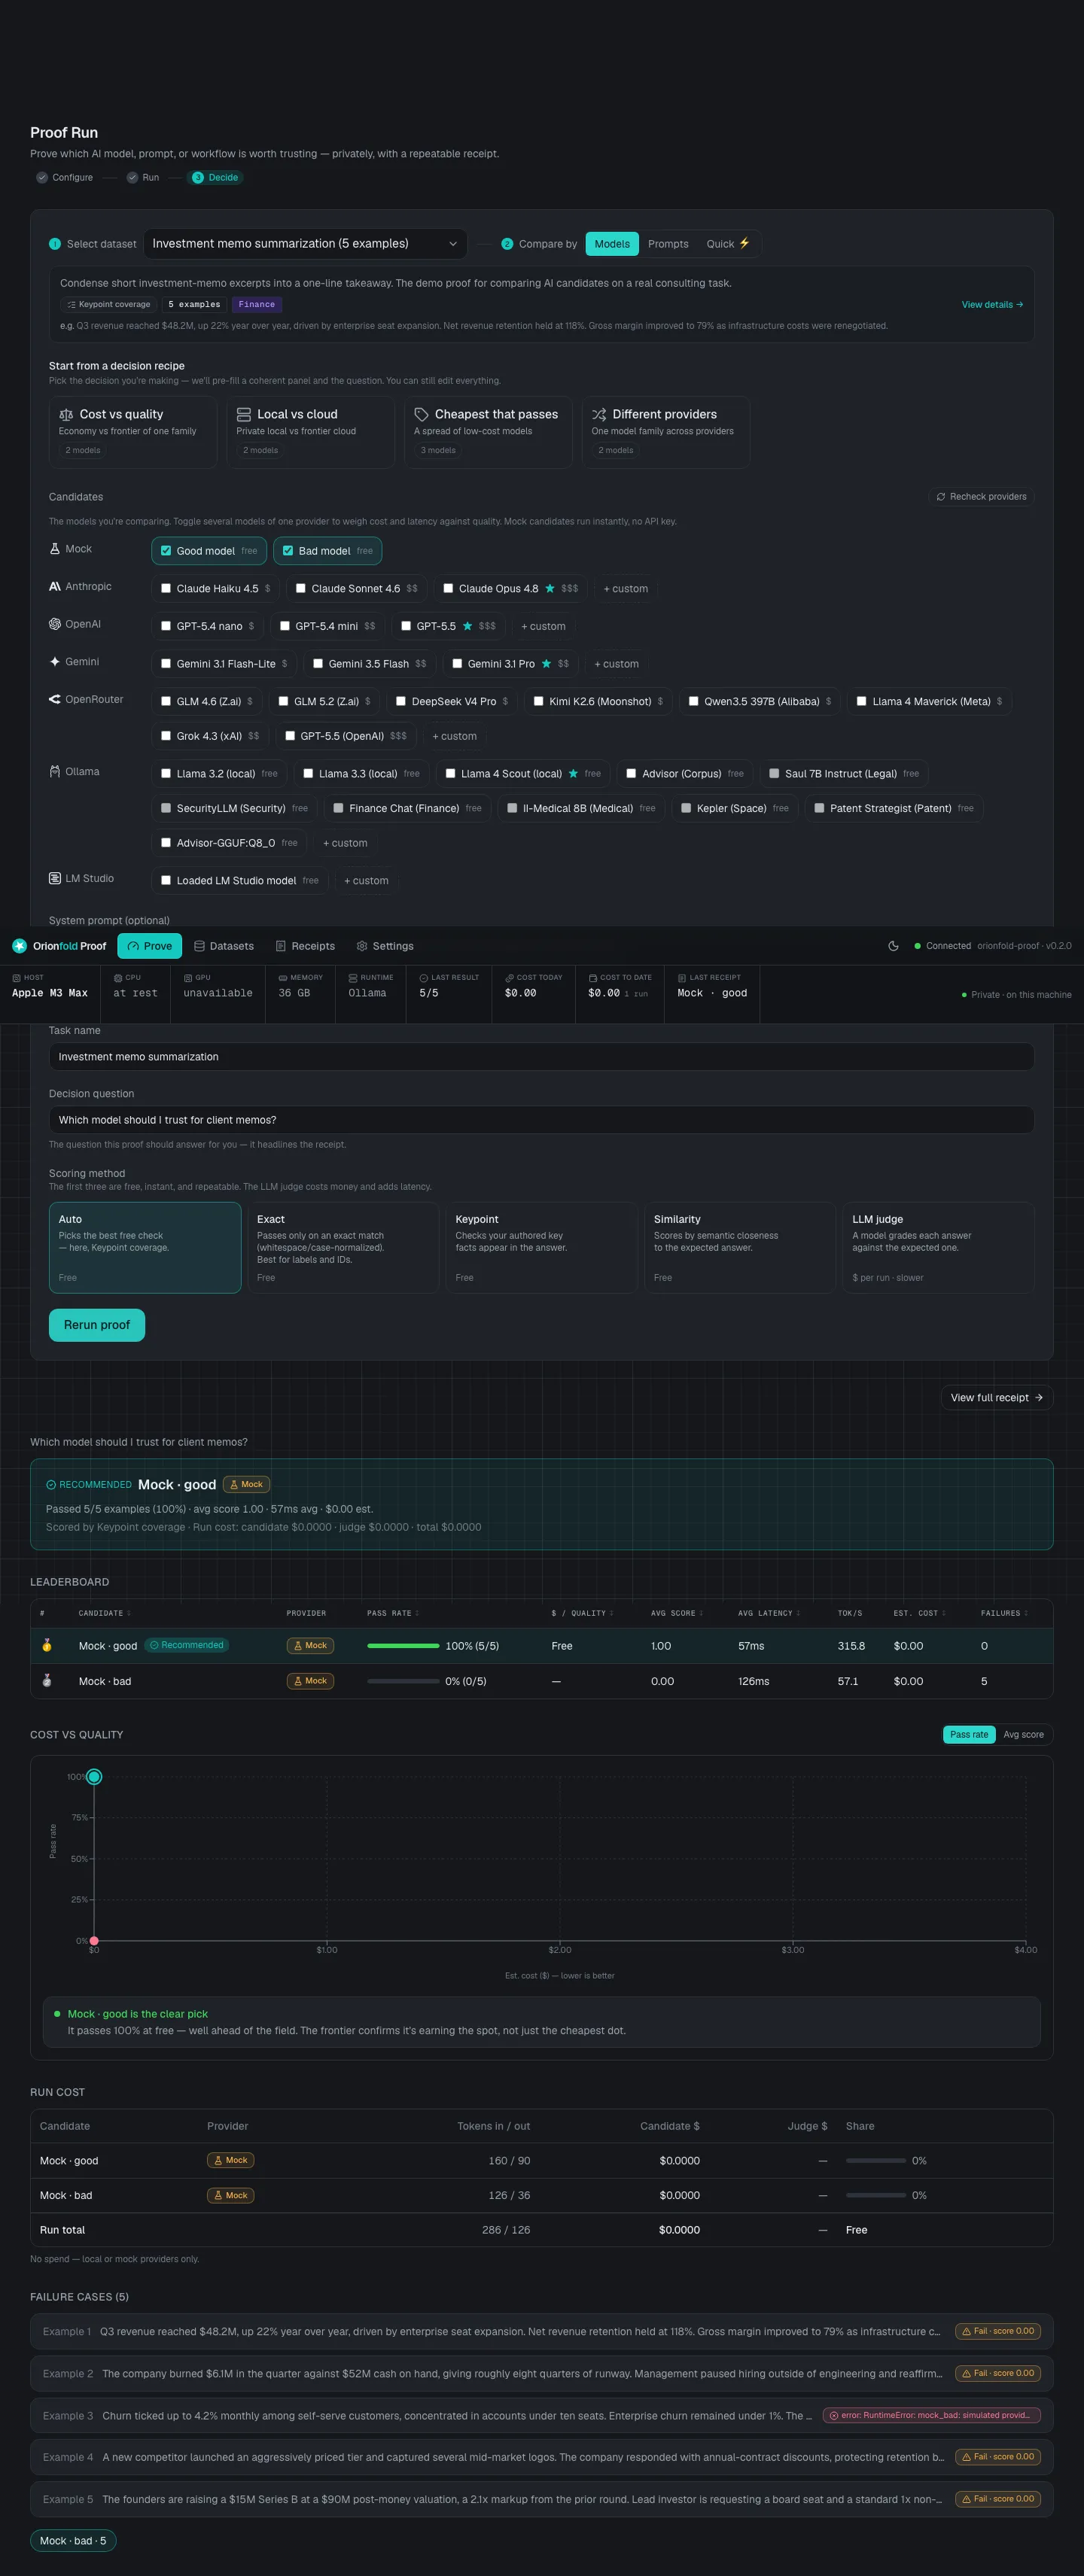Switch compare mode to Prompts
This screenshot has height=2576, width=1084.
pyautogui.click(x=668, y=244)
